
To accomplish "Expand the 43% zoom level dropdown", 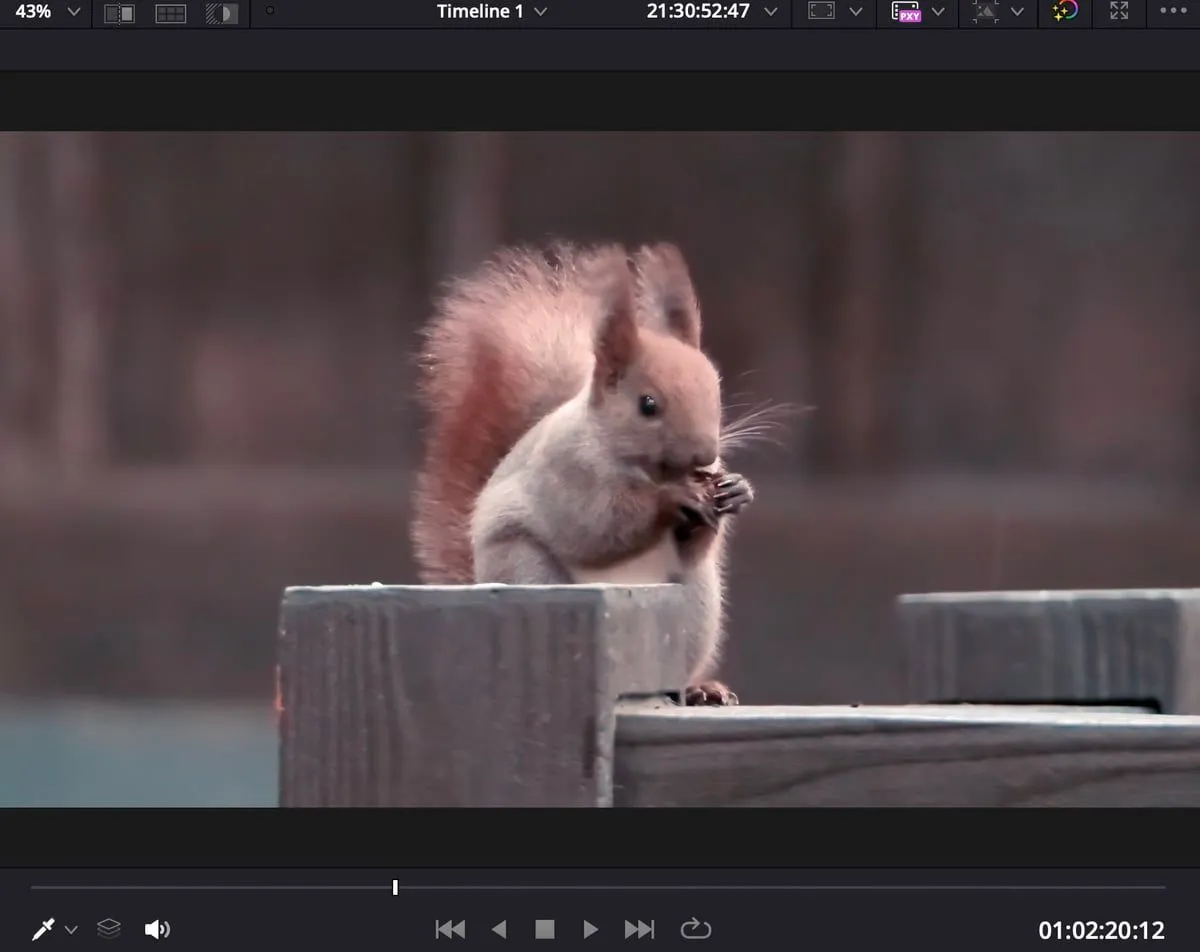I will coord(74,12).
